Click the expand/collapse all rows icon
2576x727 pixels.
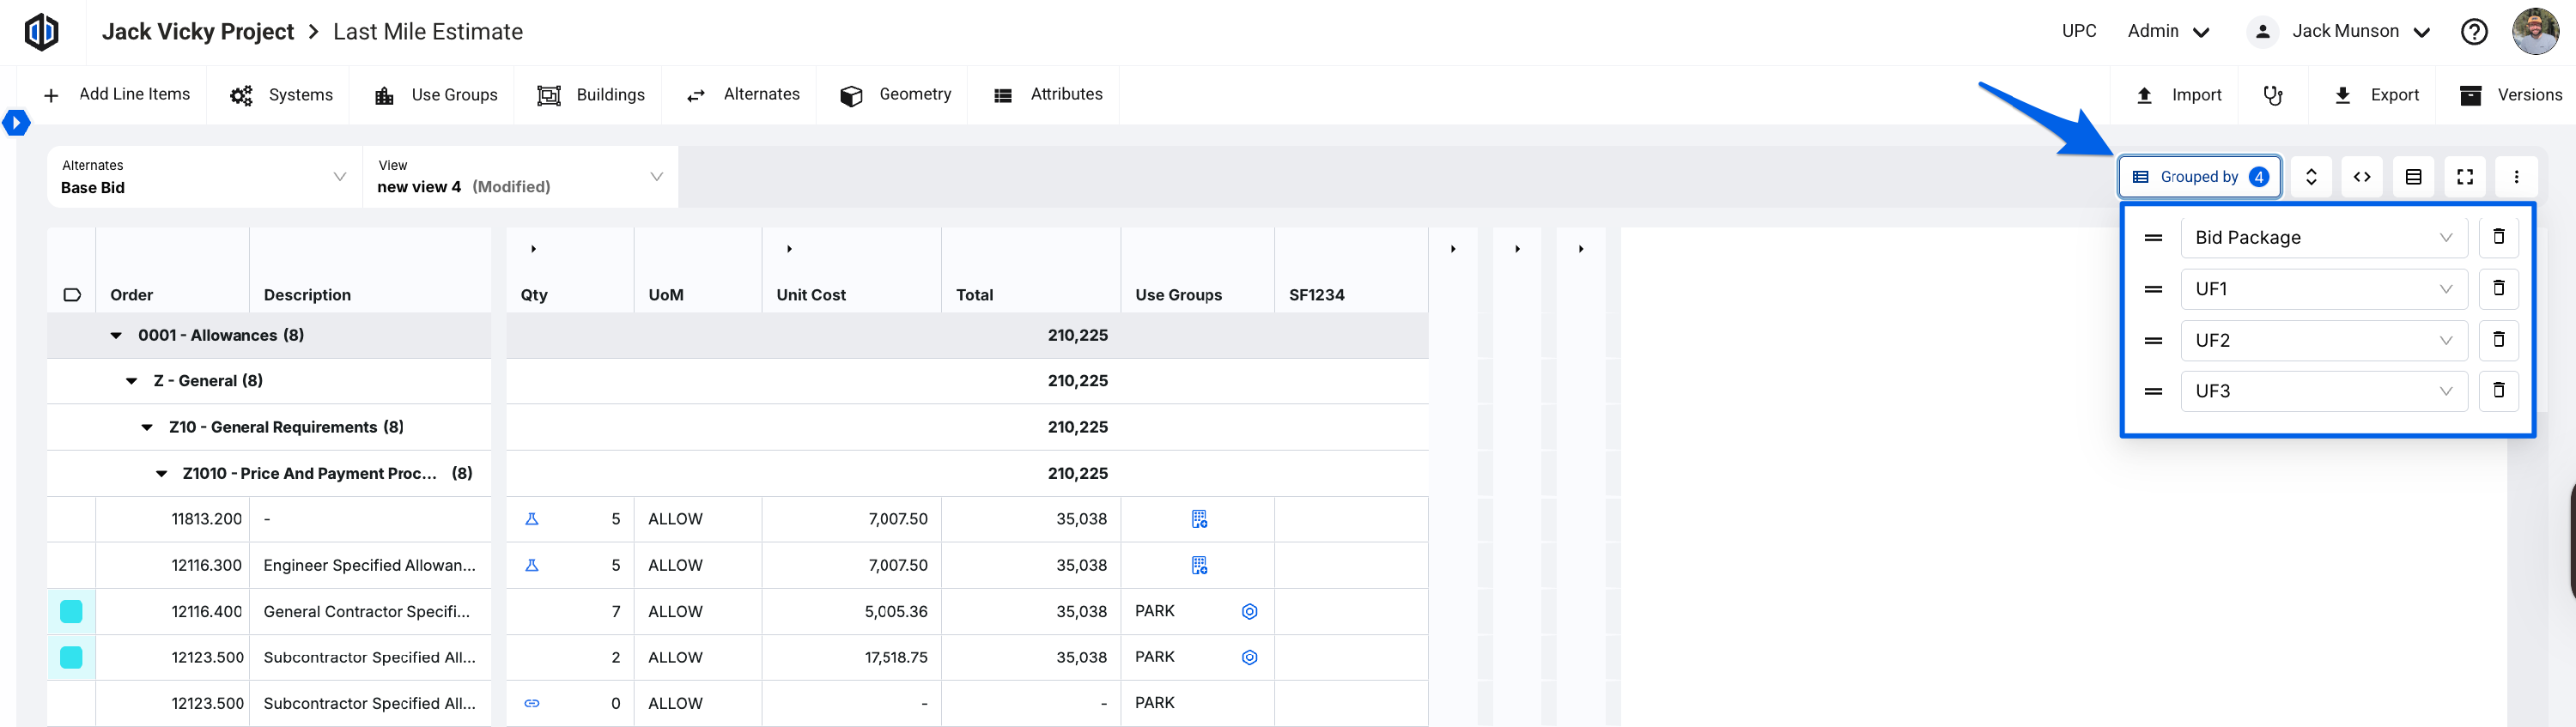click(2311, 177)
